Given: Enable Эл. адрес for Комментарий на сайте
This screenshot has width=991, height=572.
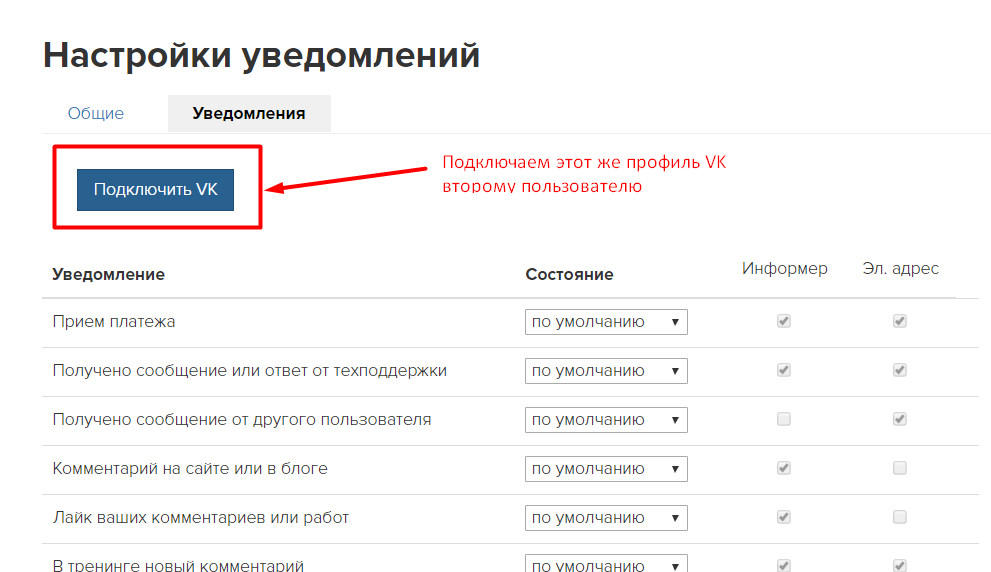Looking at the screenshot, I should 900,468.
